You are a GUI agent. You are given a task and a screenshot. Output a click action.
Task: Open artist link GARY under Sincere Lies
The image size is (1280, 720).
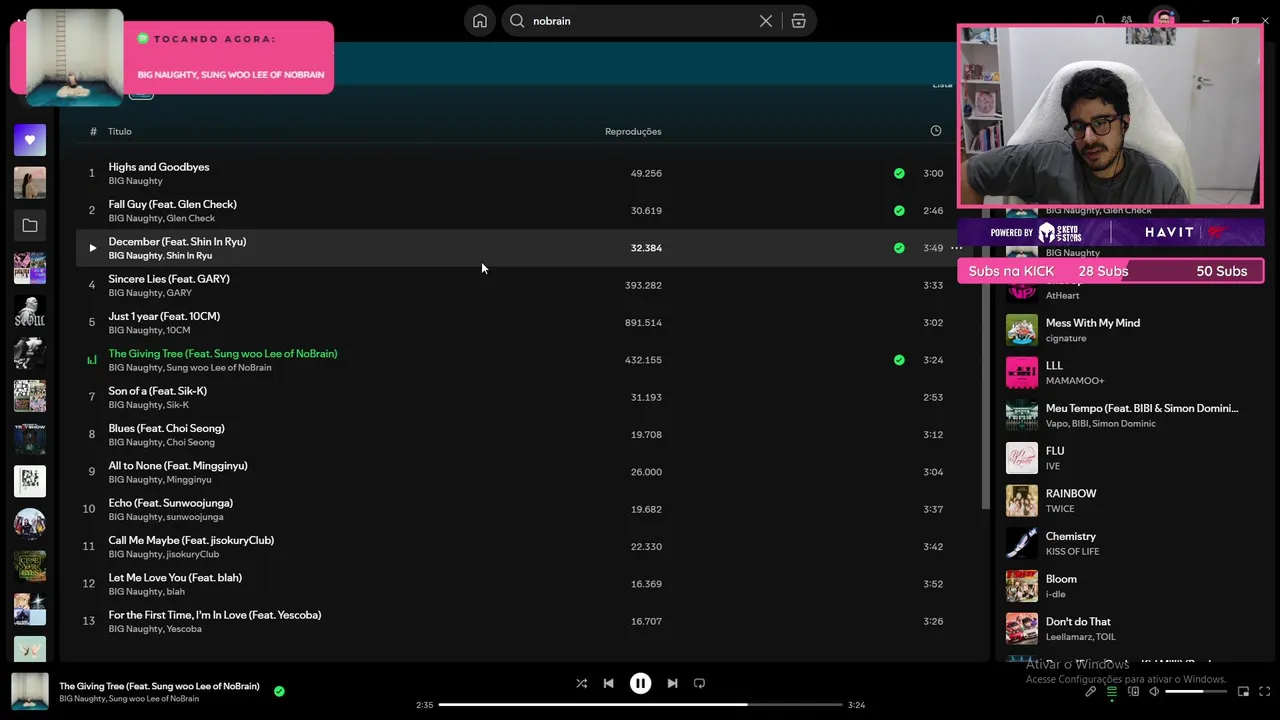pos(179,293)
